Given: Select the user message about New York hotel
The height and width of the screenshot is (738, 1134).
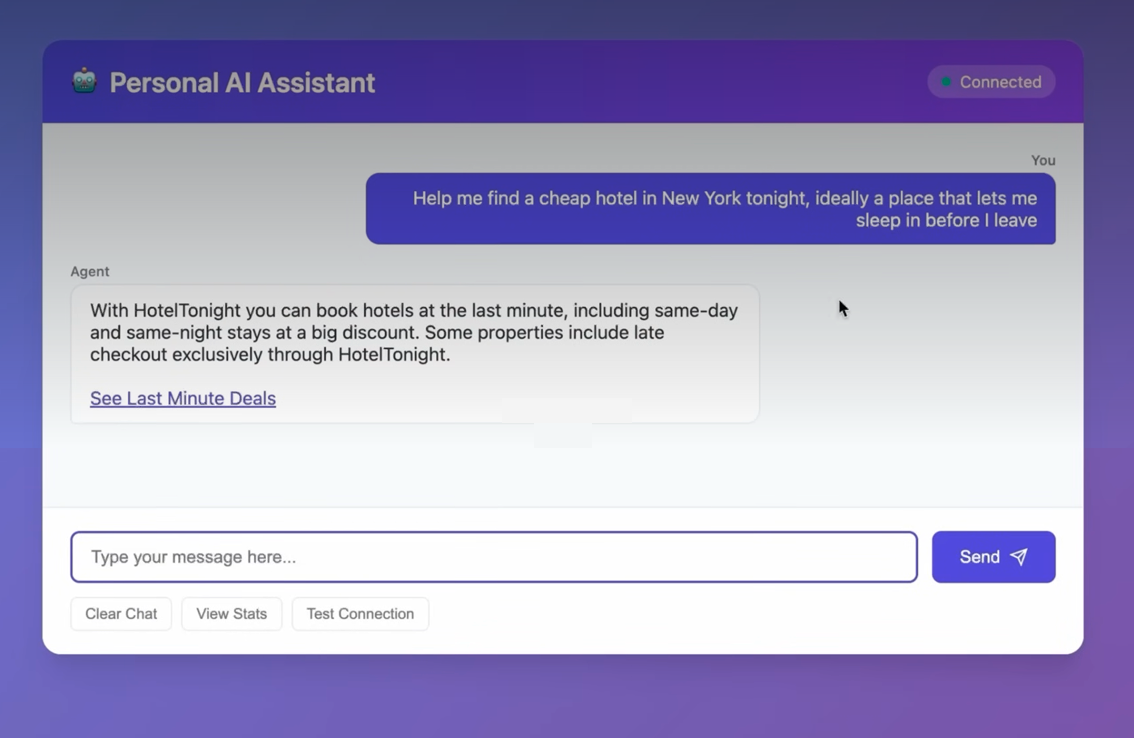Looking at the screenshot, I should point(710,209).
